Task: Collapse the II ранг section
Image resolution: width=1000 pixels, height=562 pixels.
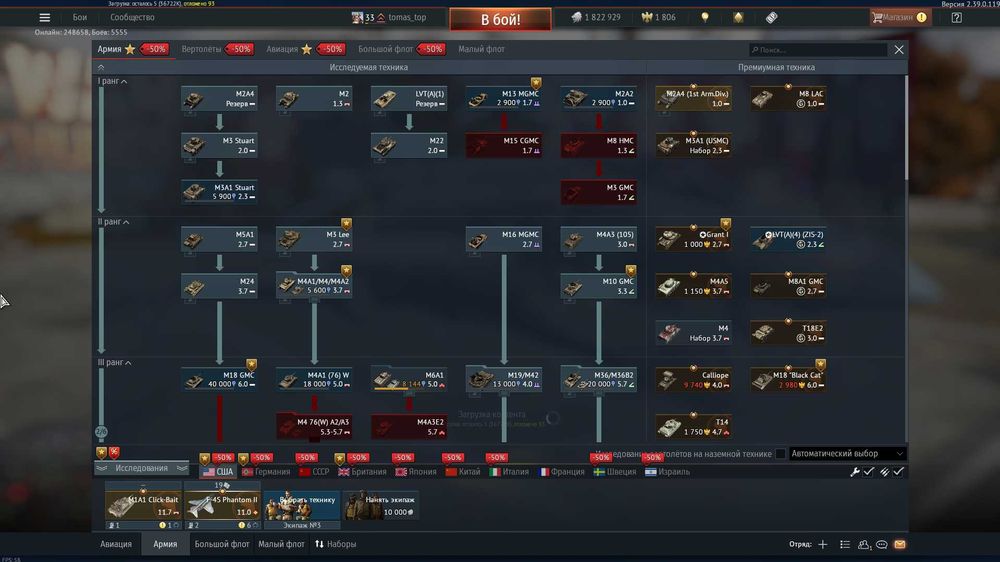Action: [x=114, y=221]
